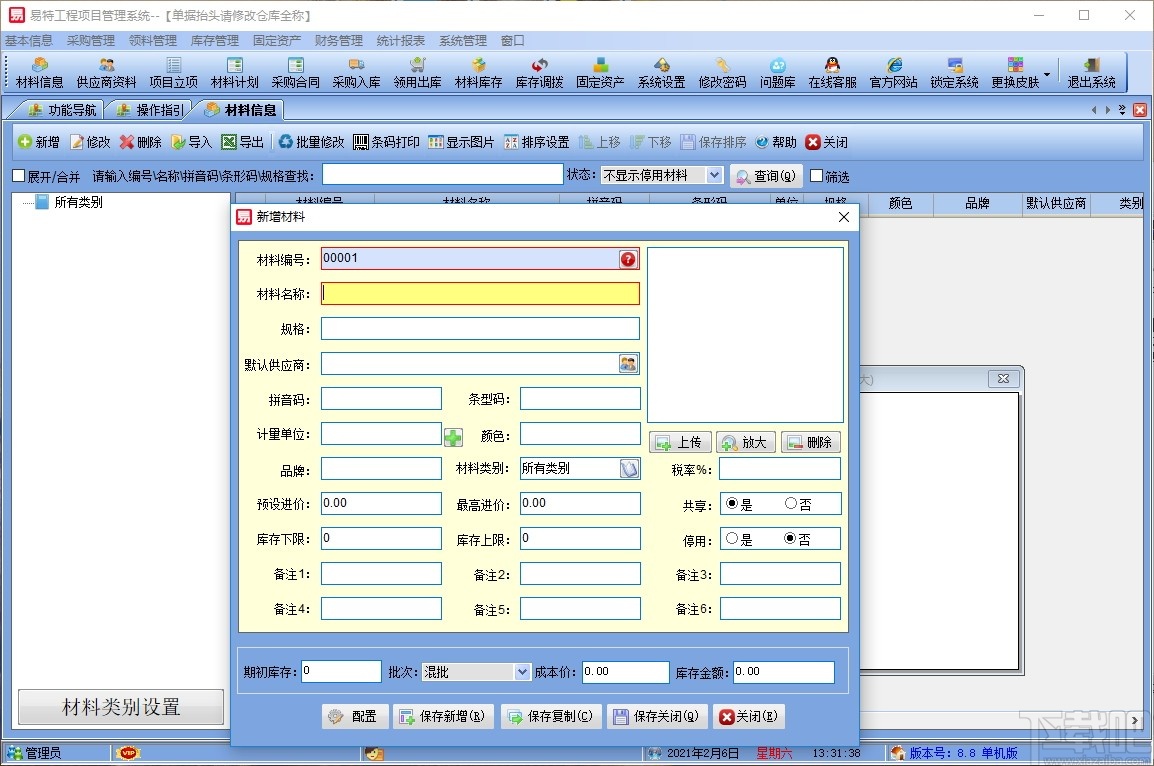
Task: Select 停用 否 radio button
Action: [x=790, y=539]
